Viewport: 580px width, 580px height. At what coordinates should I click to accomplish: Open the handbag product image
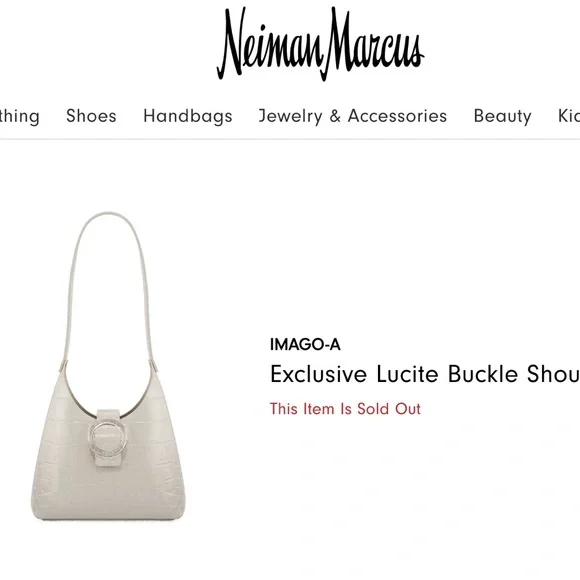[108, 366]
